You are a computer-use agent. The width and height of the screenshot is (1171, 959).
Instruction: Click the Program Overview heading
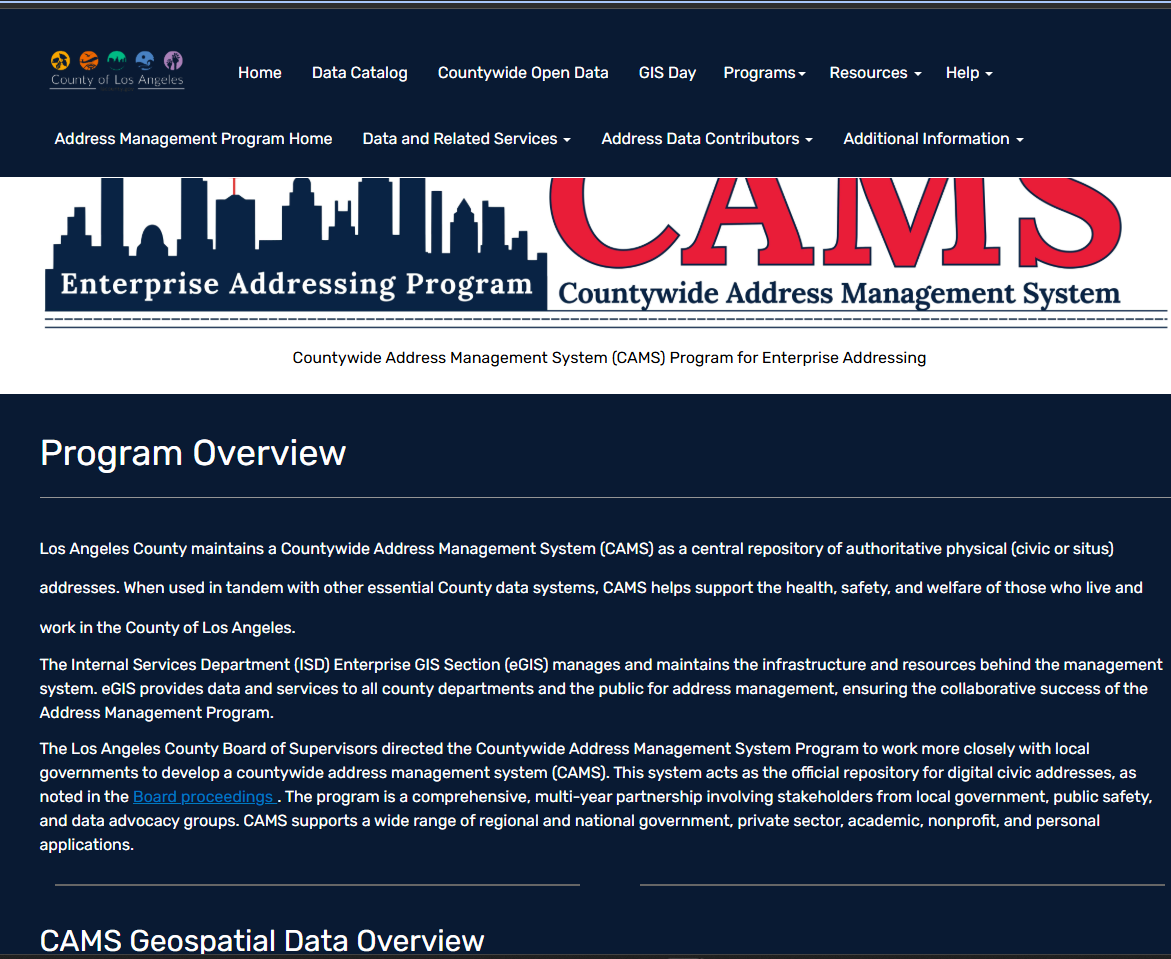[x=193, y=453]
